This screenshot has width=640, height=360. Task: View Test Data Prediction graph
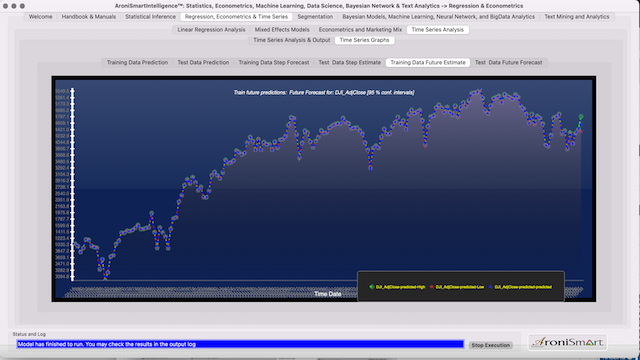[x=203, y=62]
